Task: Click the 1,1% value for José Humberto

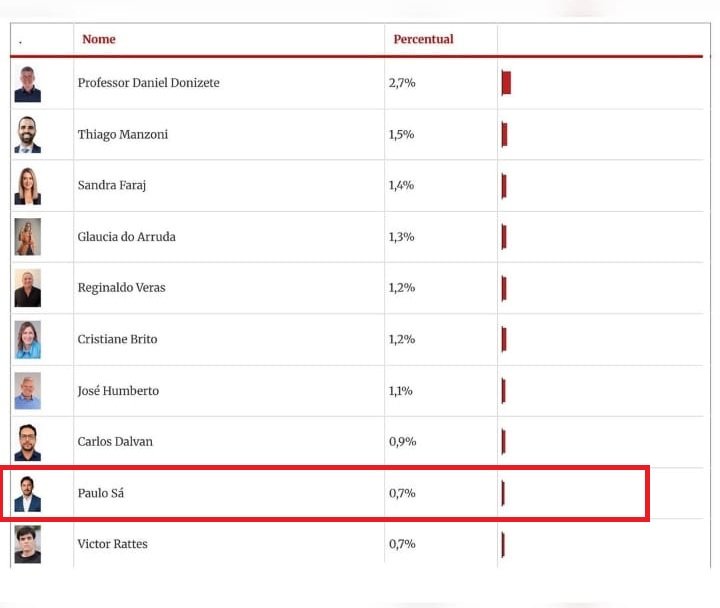Action: click(x=400, y=391)
